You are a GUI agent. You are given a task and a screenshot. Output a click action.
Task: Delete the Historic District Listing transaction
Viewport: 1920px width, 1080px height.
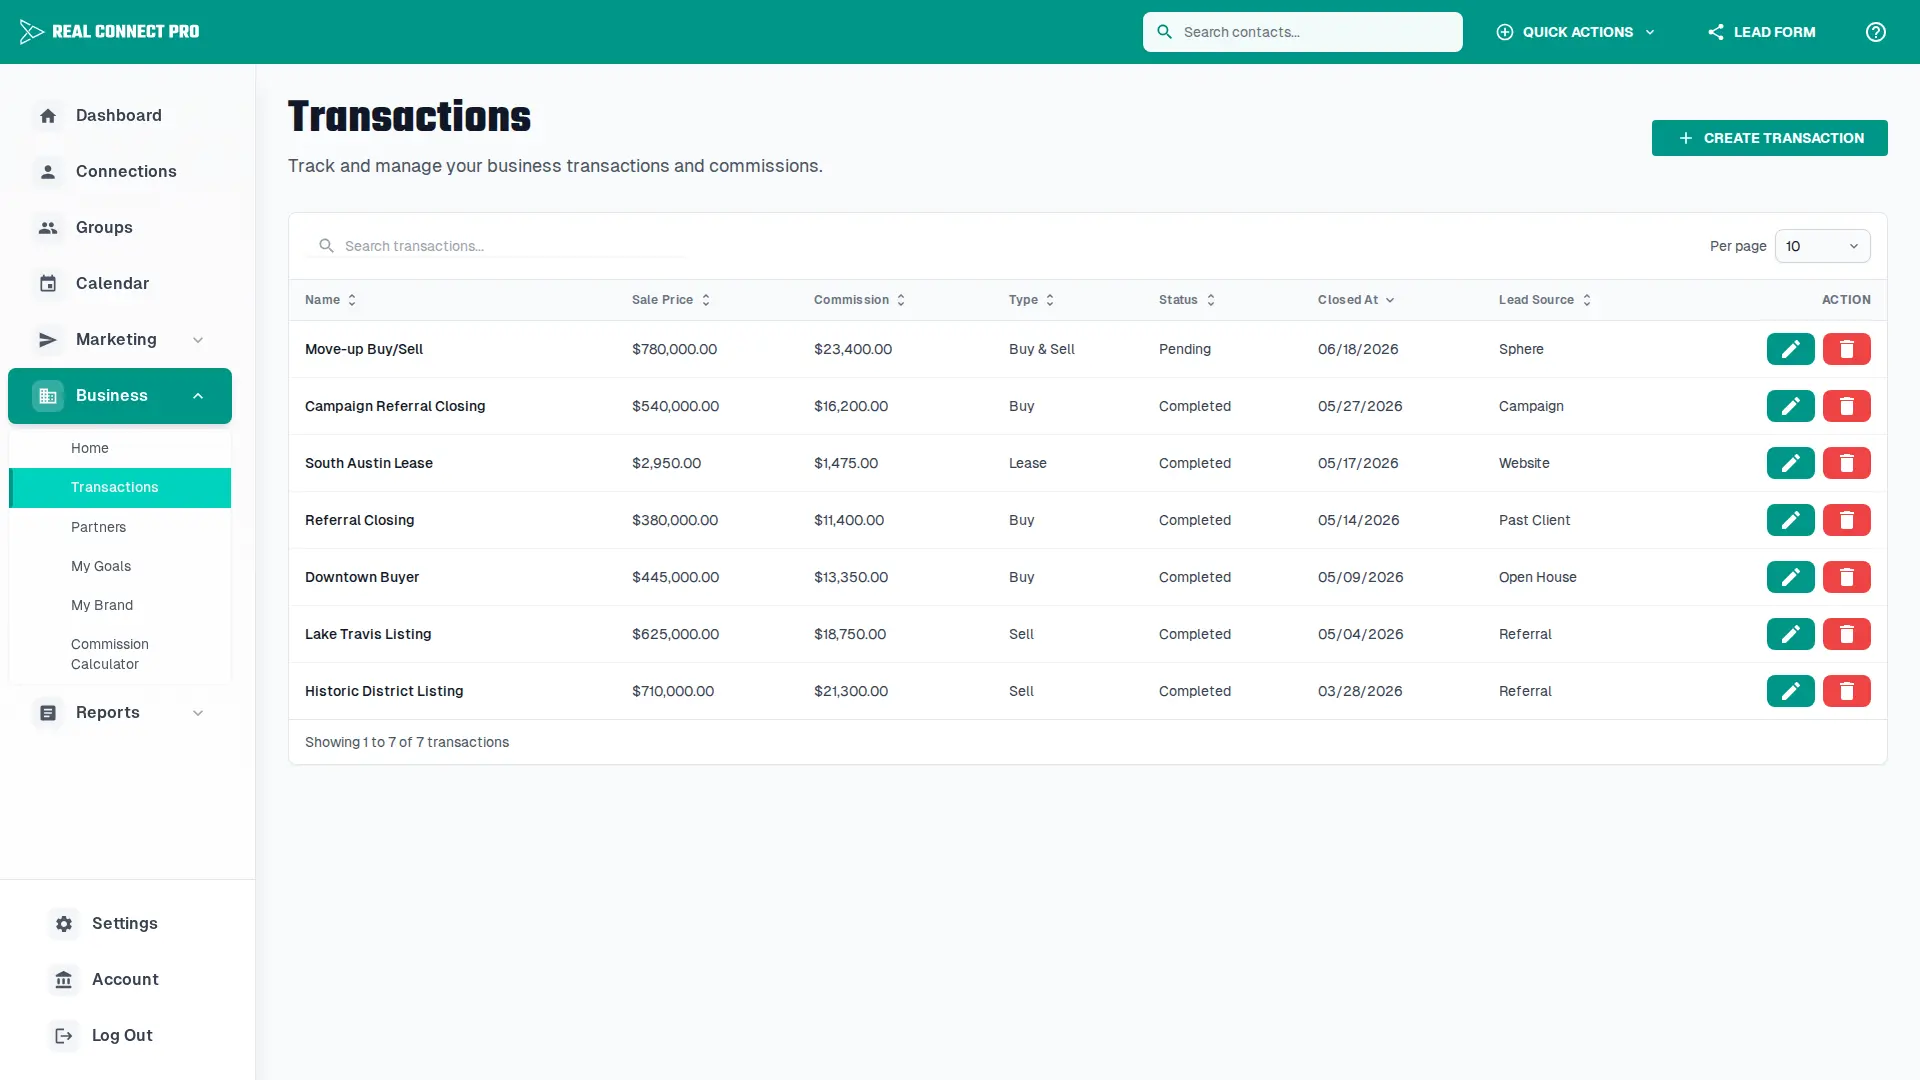click(1846, 691)
